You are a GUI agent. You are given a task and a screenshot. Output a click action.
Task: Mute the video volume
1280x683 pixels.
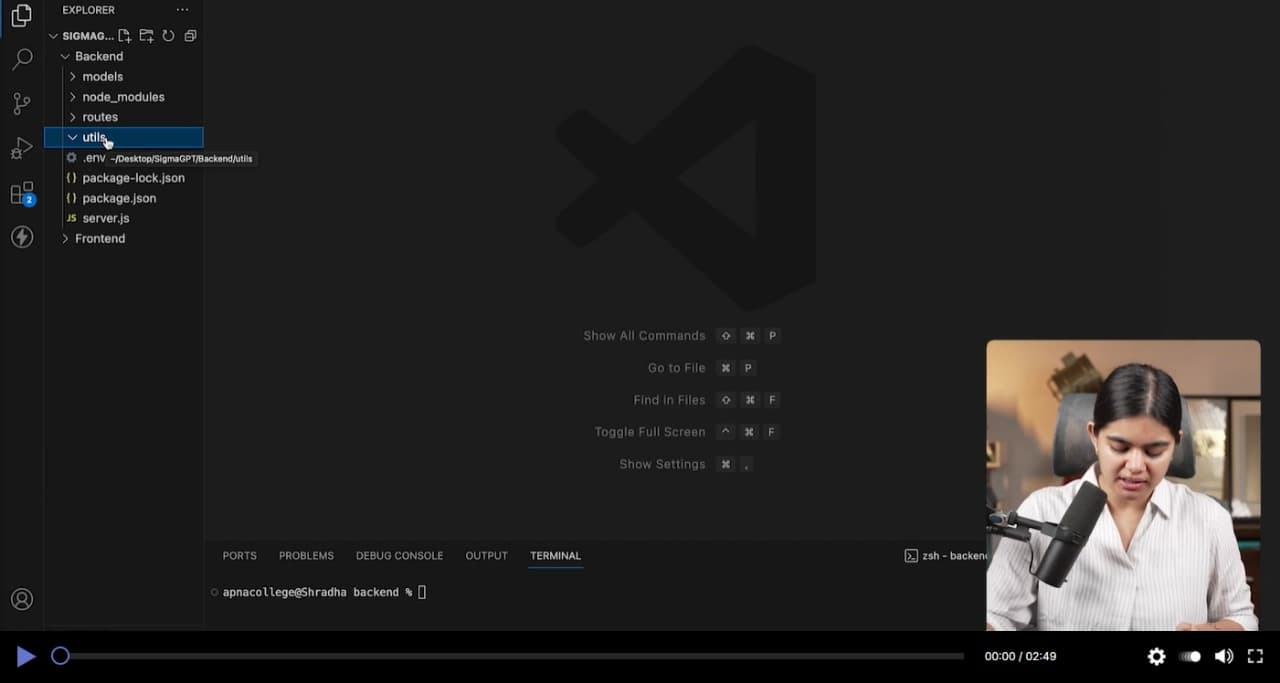(1223, 656)
